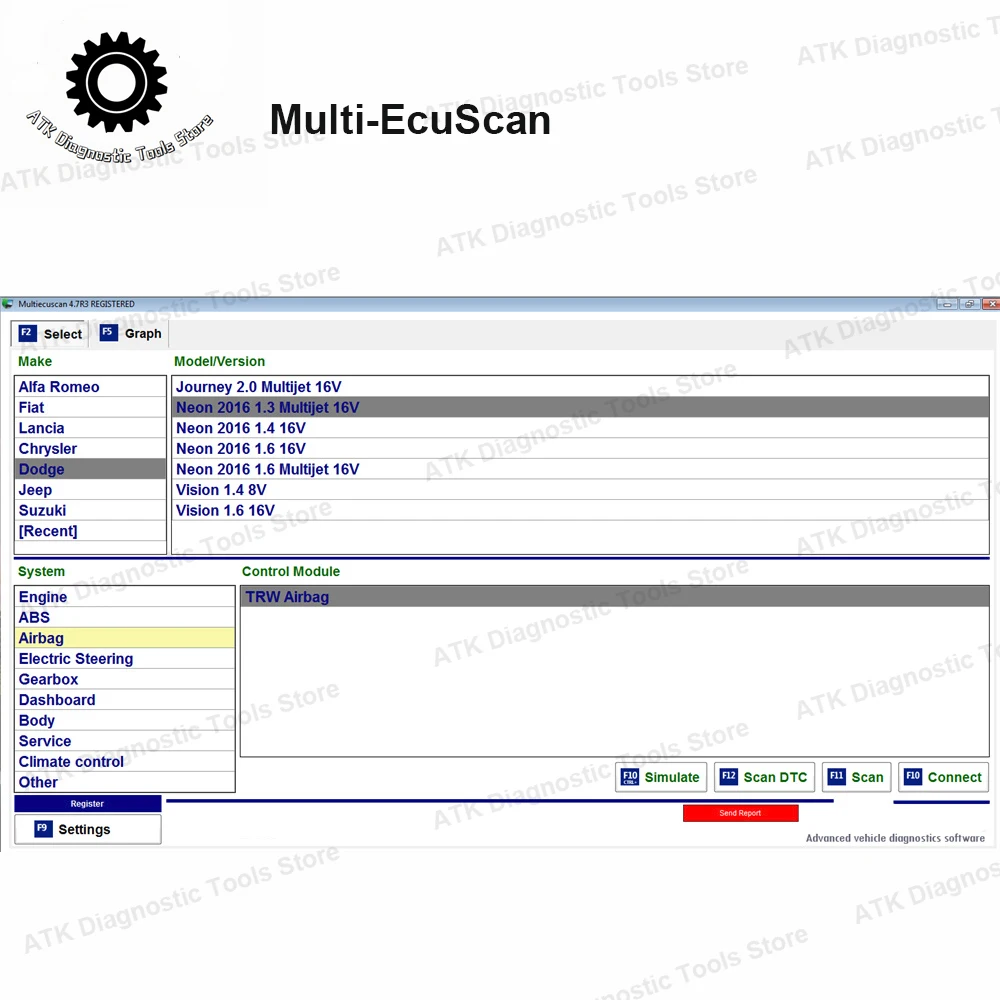
Task: Click the F10 icon beside Connect
Action: [913, 776]
